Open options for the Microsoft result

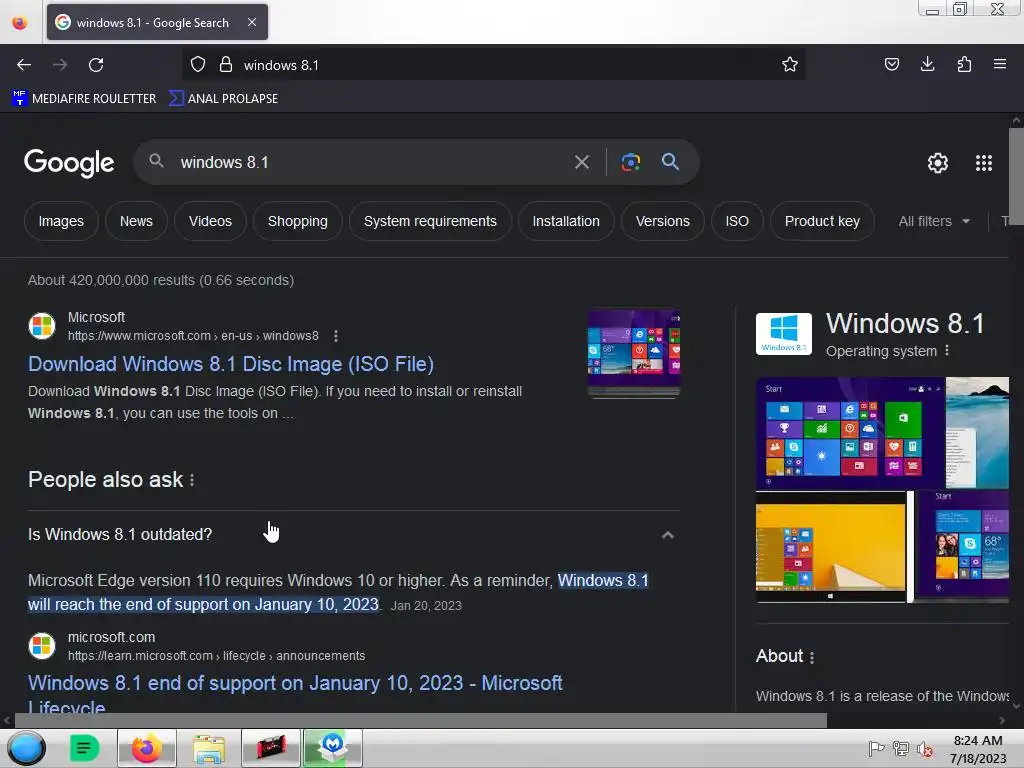(x=336, y=336)
